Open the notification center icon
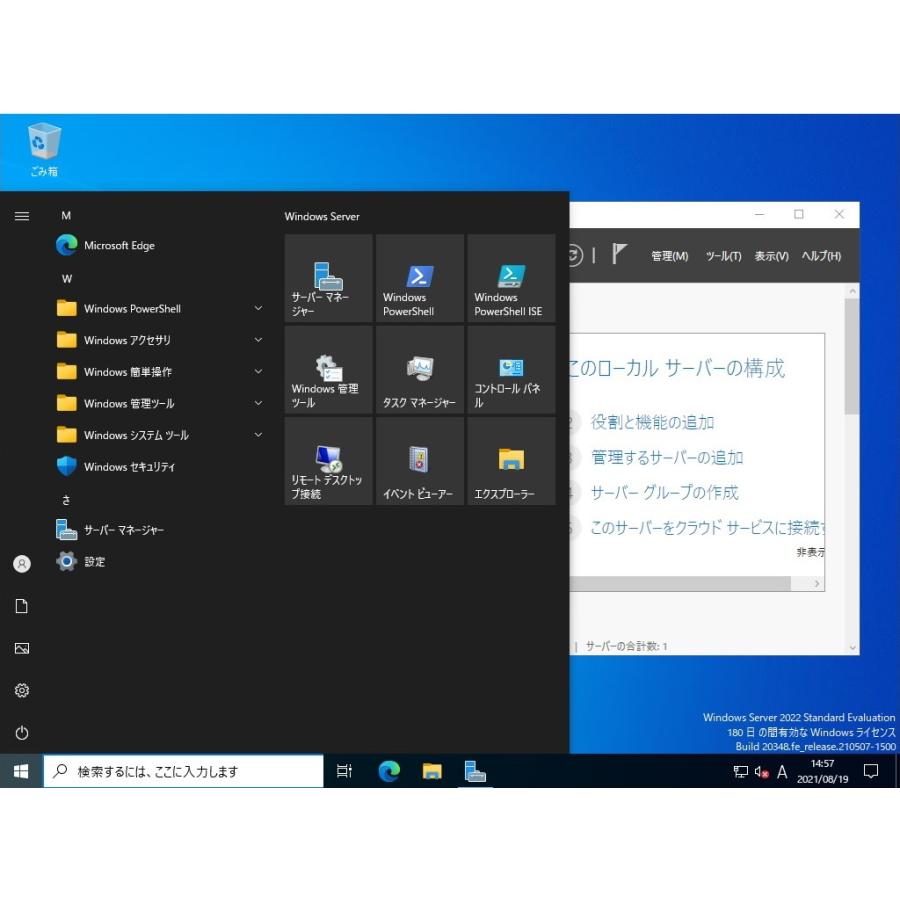 click(871, 771)
